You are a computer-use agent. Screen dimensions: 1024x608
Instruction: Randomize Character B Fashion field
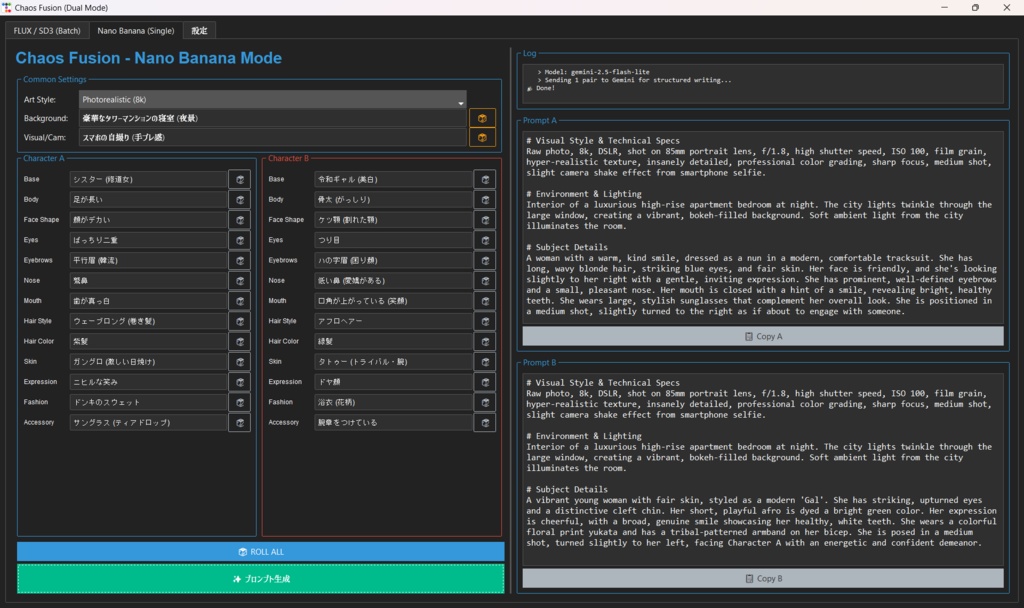(x=485, y=402)
